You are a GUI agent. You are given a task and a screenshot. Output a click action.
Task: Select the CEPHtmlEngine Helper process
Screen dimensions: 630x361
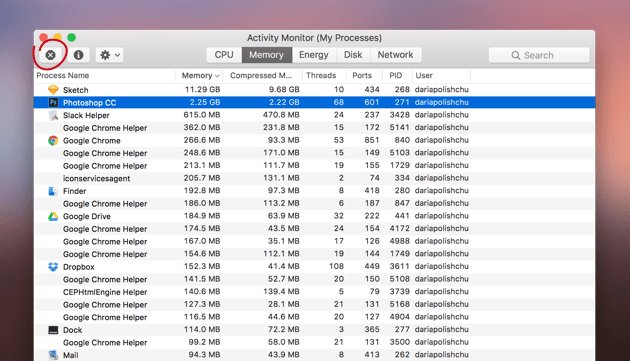pos(105,292)
